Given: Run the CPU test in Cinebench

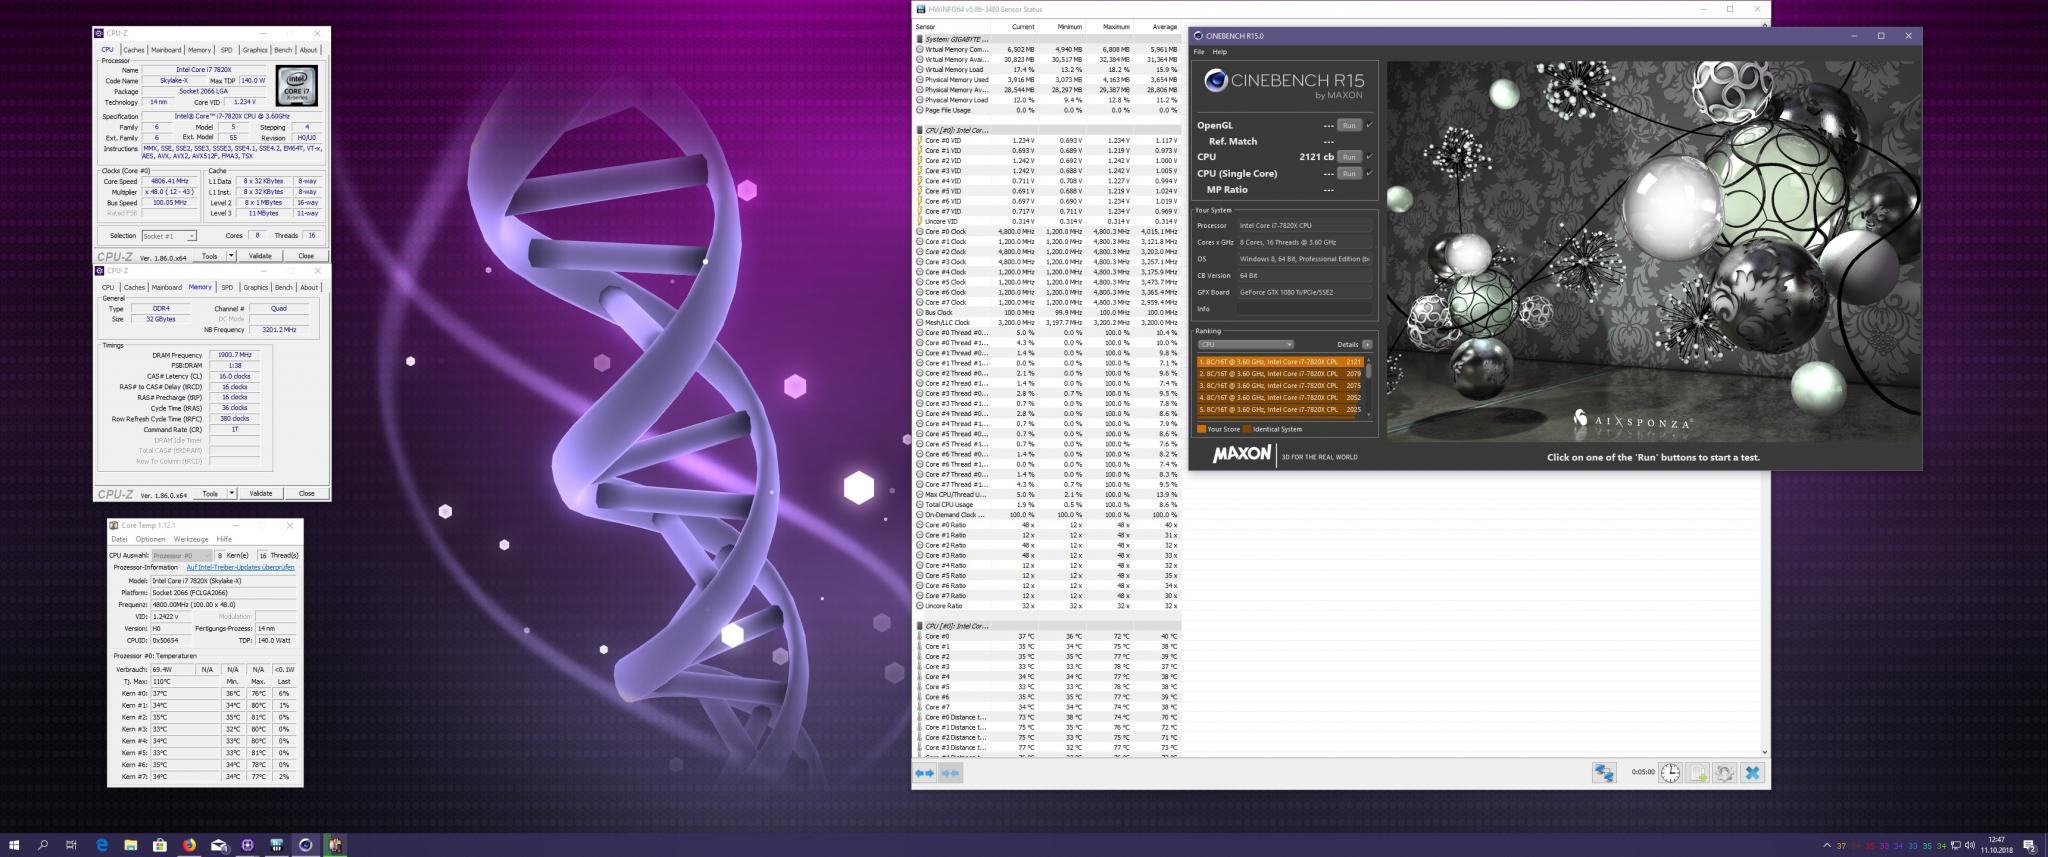Looking at the screenshot, I should [x=1349, y=156].
